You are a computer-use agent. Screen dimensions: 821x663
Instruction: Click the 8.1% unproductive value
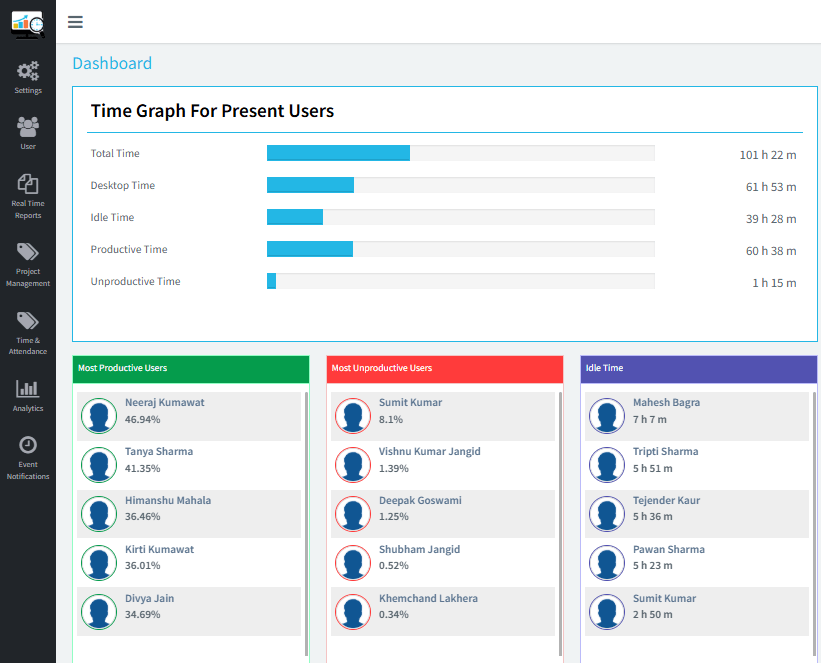391,419
